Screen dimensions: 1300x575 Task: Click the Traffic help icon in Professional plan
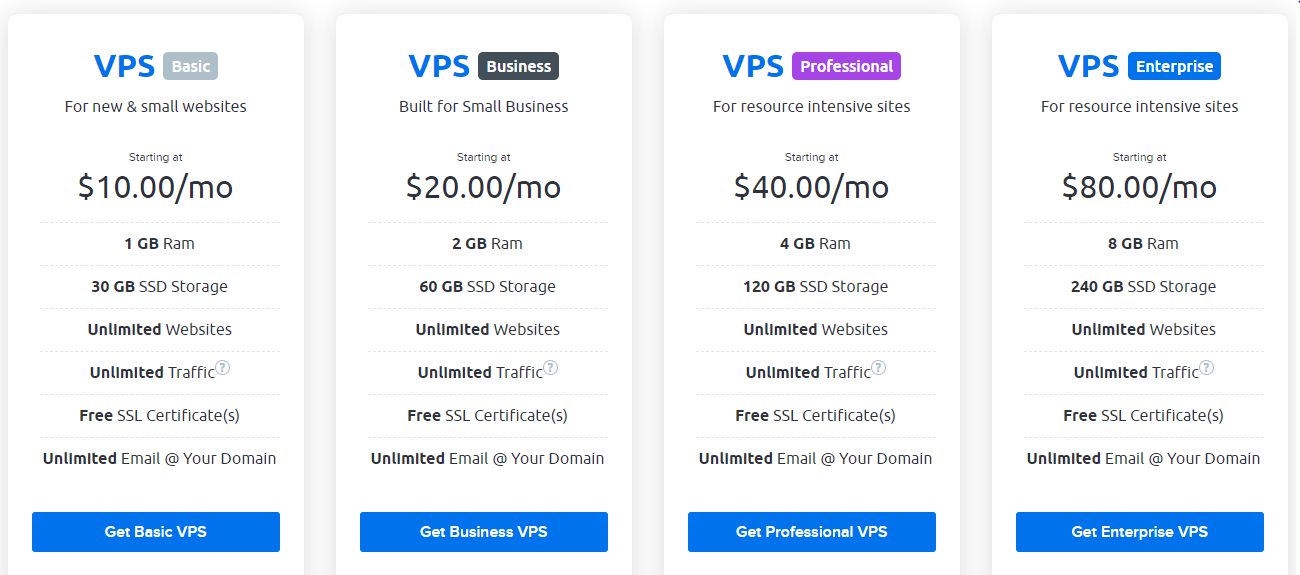click(879, 368)
